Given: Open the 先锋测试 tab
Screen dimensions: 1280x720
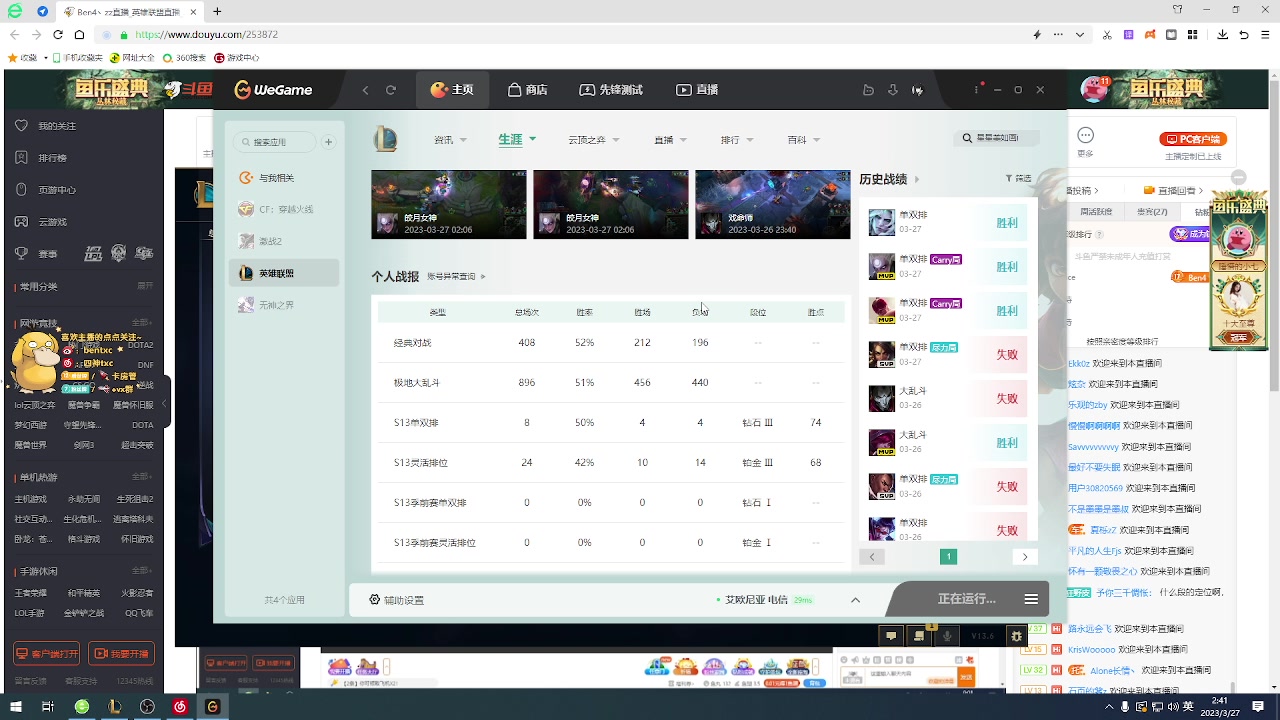Looking at the screenshot, I should (x=611, y=90).
